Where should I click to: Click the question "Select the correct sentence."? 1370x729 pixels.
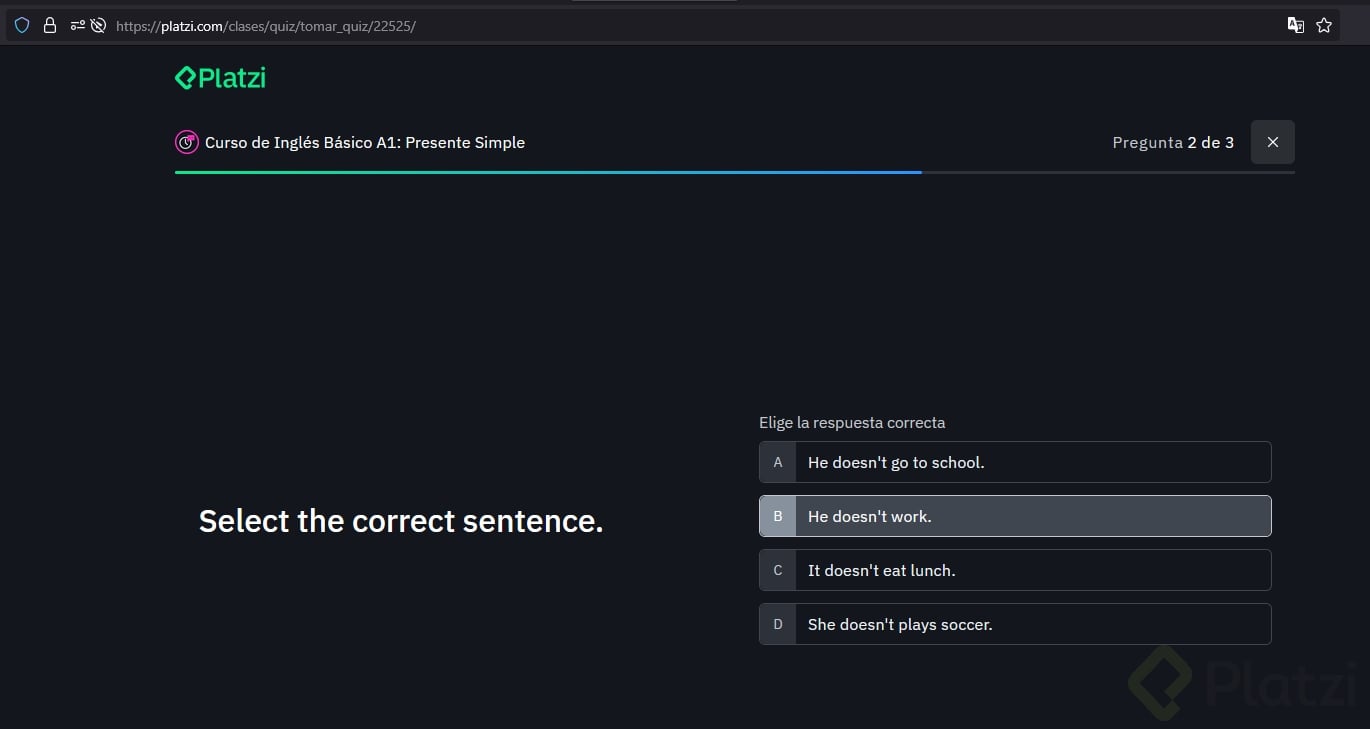tap(401, 521)
